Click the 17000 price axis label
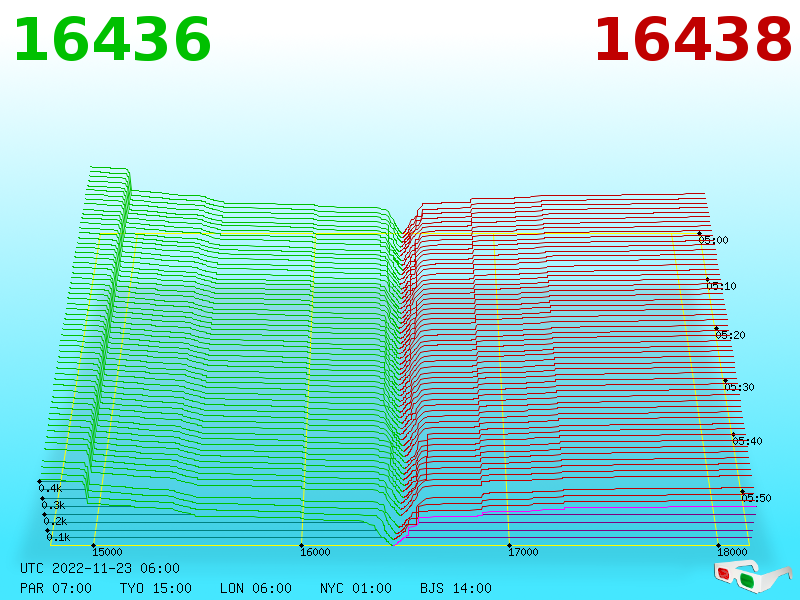The height and width of the screenshot is (600, 800). click(523, 552)
